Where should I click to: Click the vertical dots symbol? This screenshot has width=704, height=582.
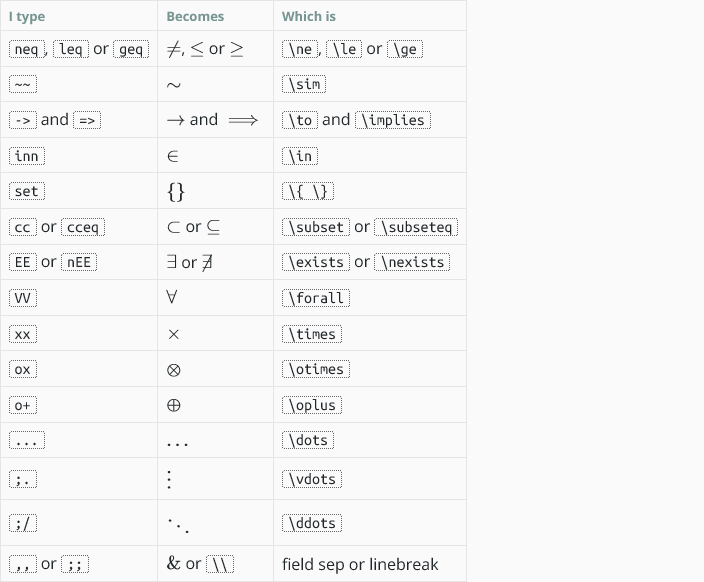170,479
